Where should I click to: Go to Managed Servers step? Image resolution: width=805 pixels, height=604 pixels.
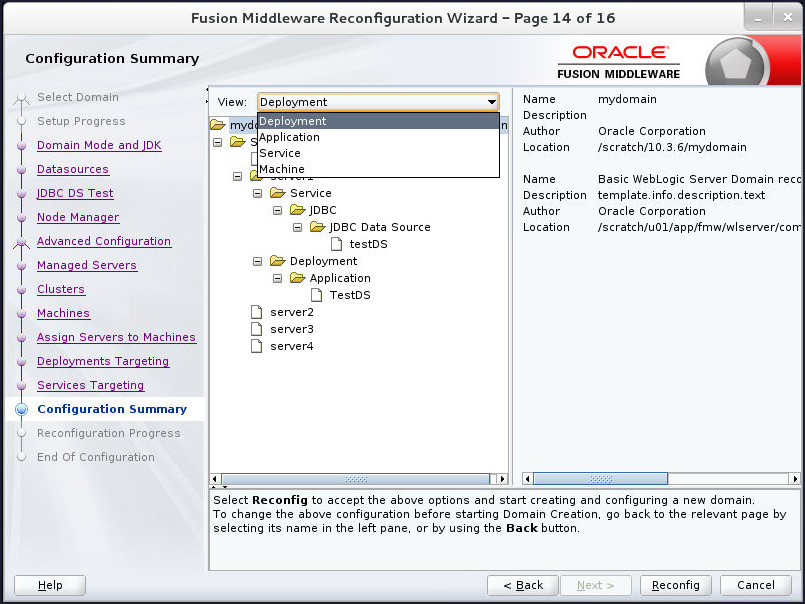(x=87, y=266)
